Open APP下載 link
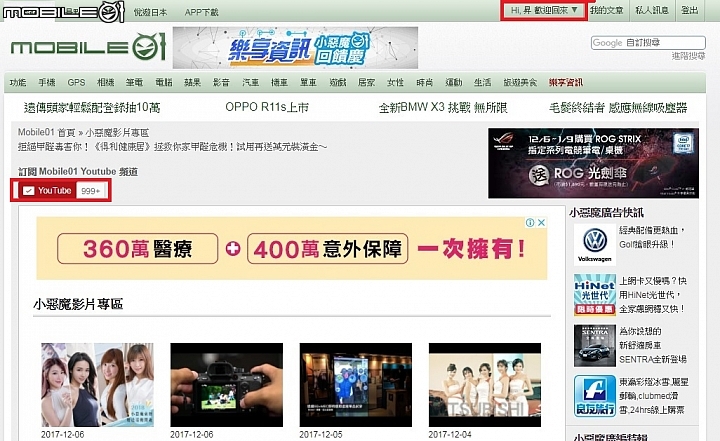720x441 pixels. tap(201, 12)
